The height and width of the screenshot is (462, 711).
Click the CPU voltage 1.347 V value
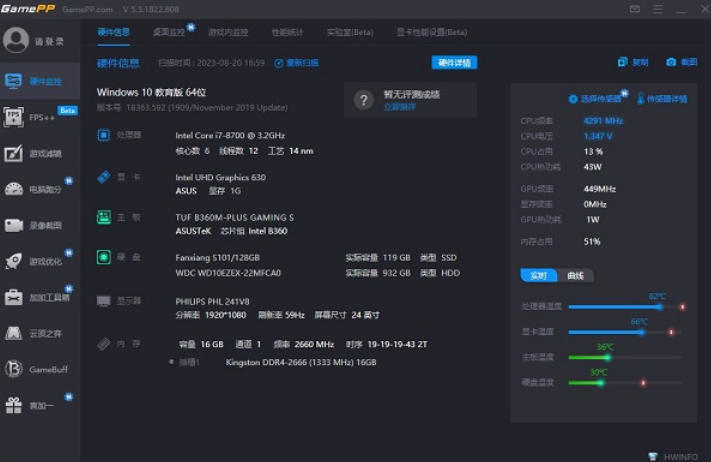(598, 136)
